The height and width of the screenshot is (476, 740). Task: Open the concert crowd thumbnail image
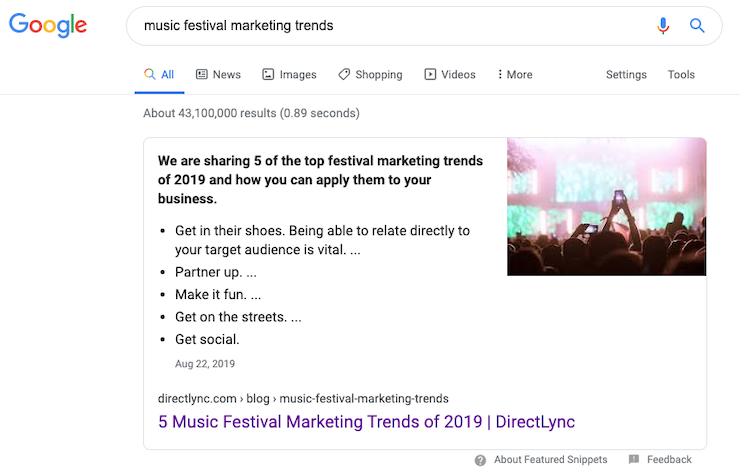(x=606, y=207)
